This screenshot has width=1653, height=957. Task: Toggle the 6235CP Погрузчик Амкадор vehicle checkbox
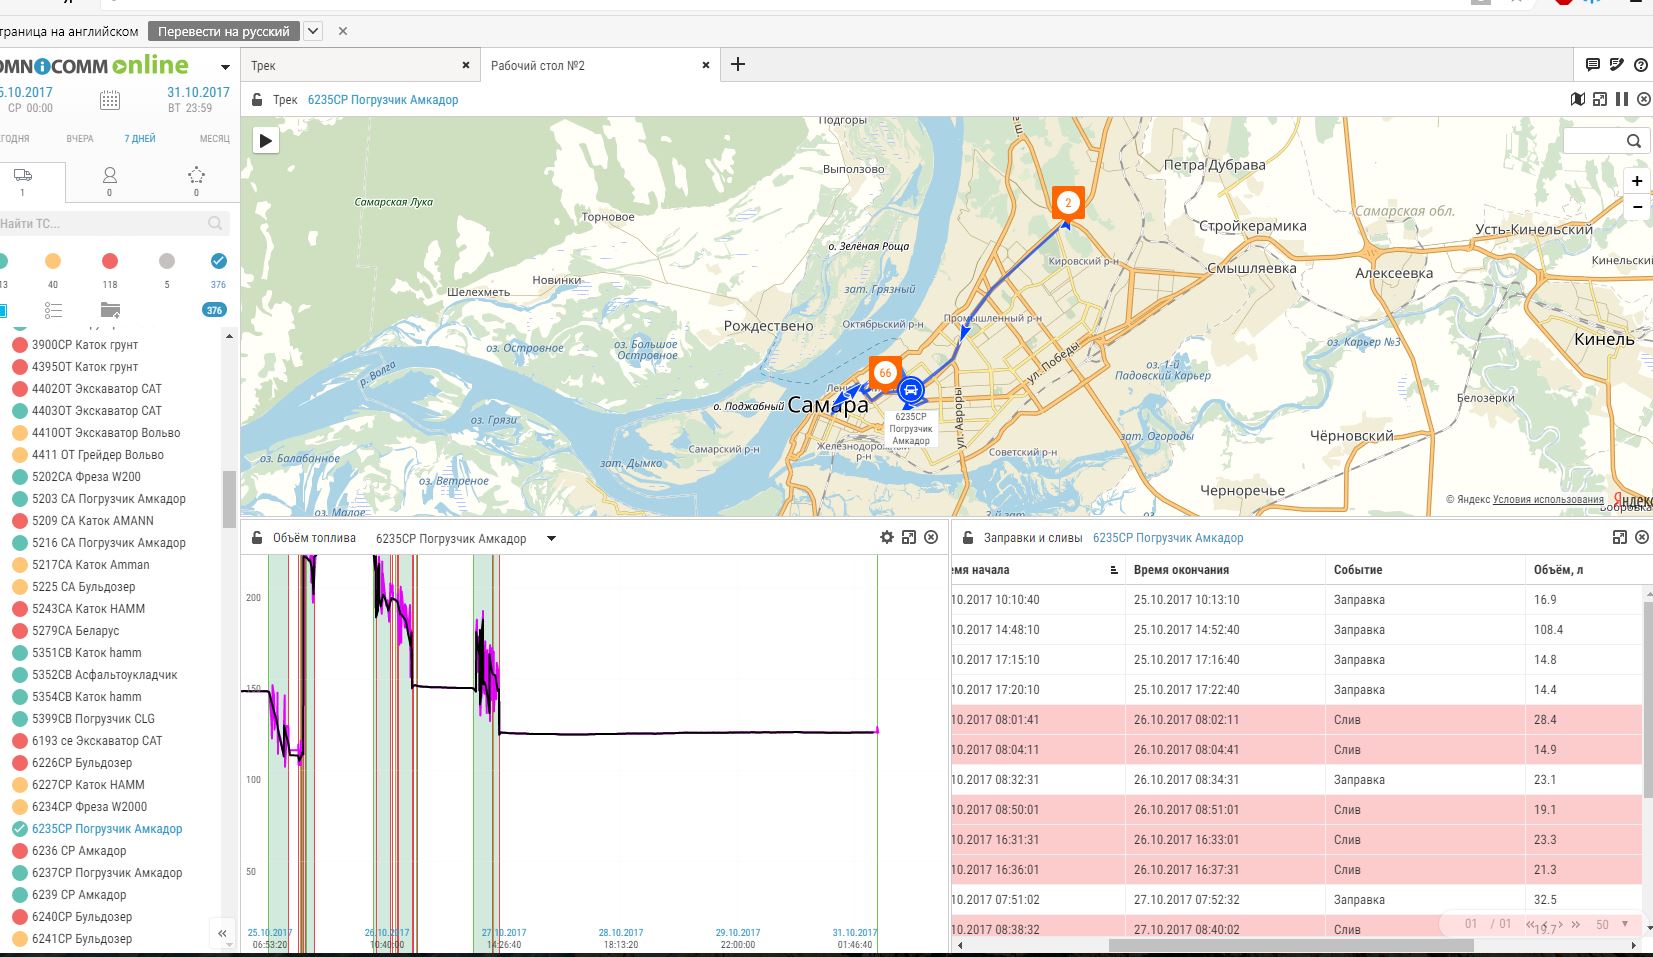point(19,829)
